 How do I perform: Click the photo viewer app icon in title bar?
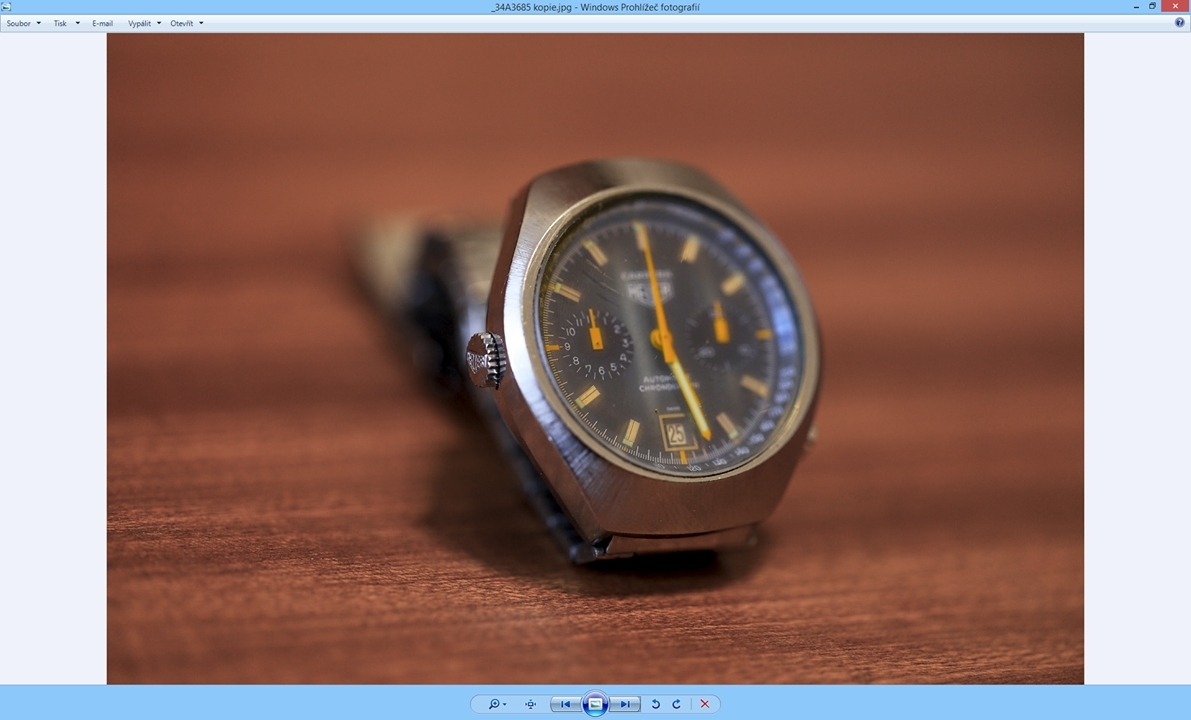tap(7, 7)
